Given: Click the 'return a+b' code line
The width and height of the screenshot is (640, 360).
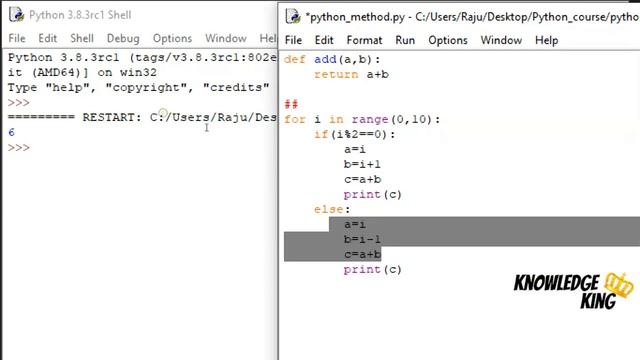Looking at the screenshot, I should tap(351, 74).
